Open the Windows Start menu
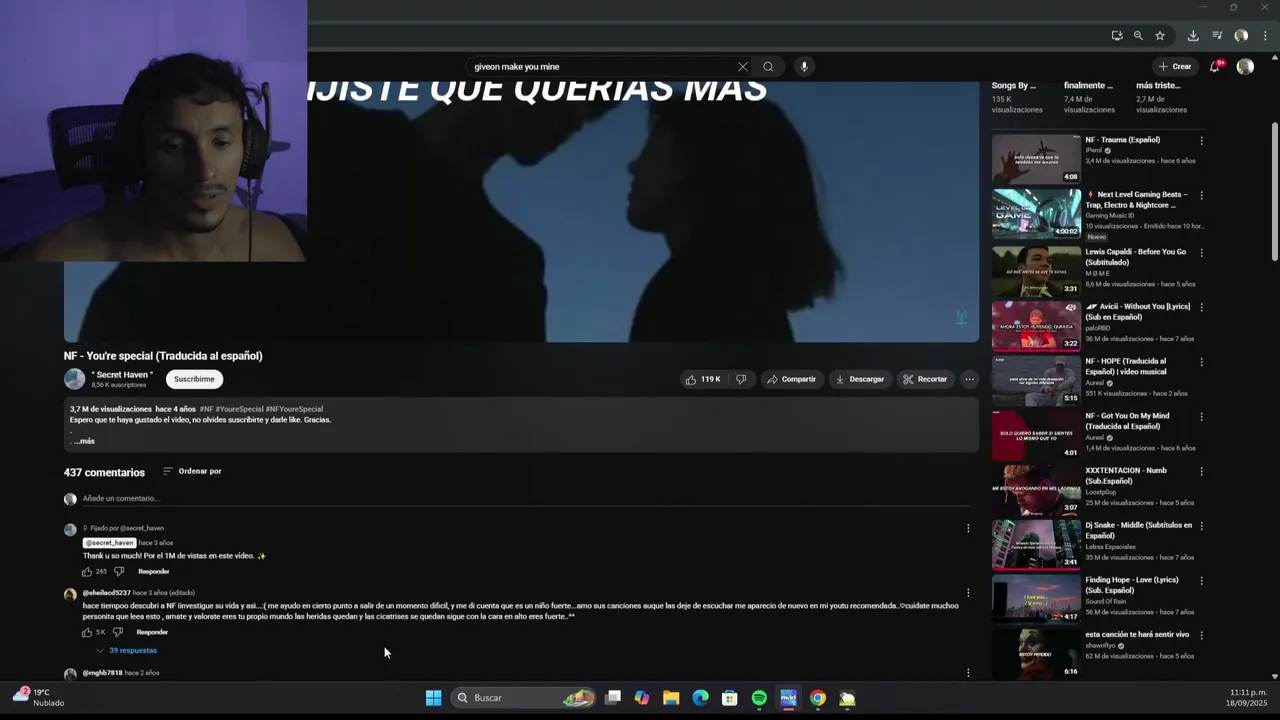 (433, 698)
